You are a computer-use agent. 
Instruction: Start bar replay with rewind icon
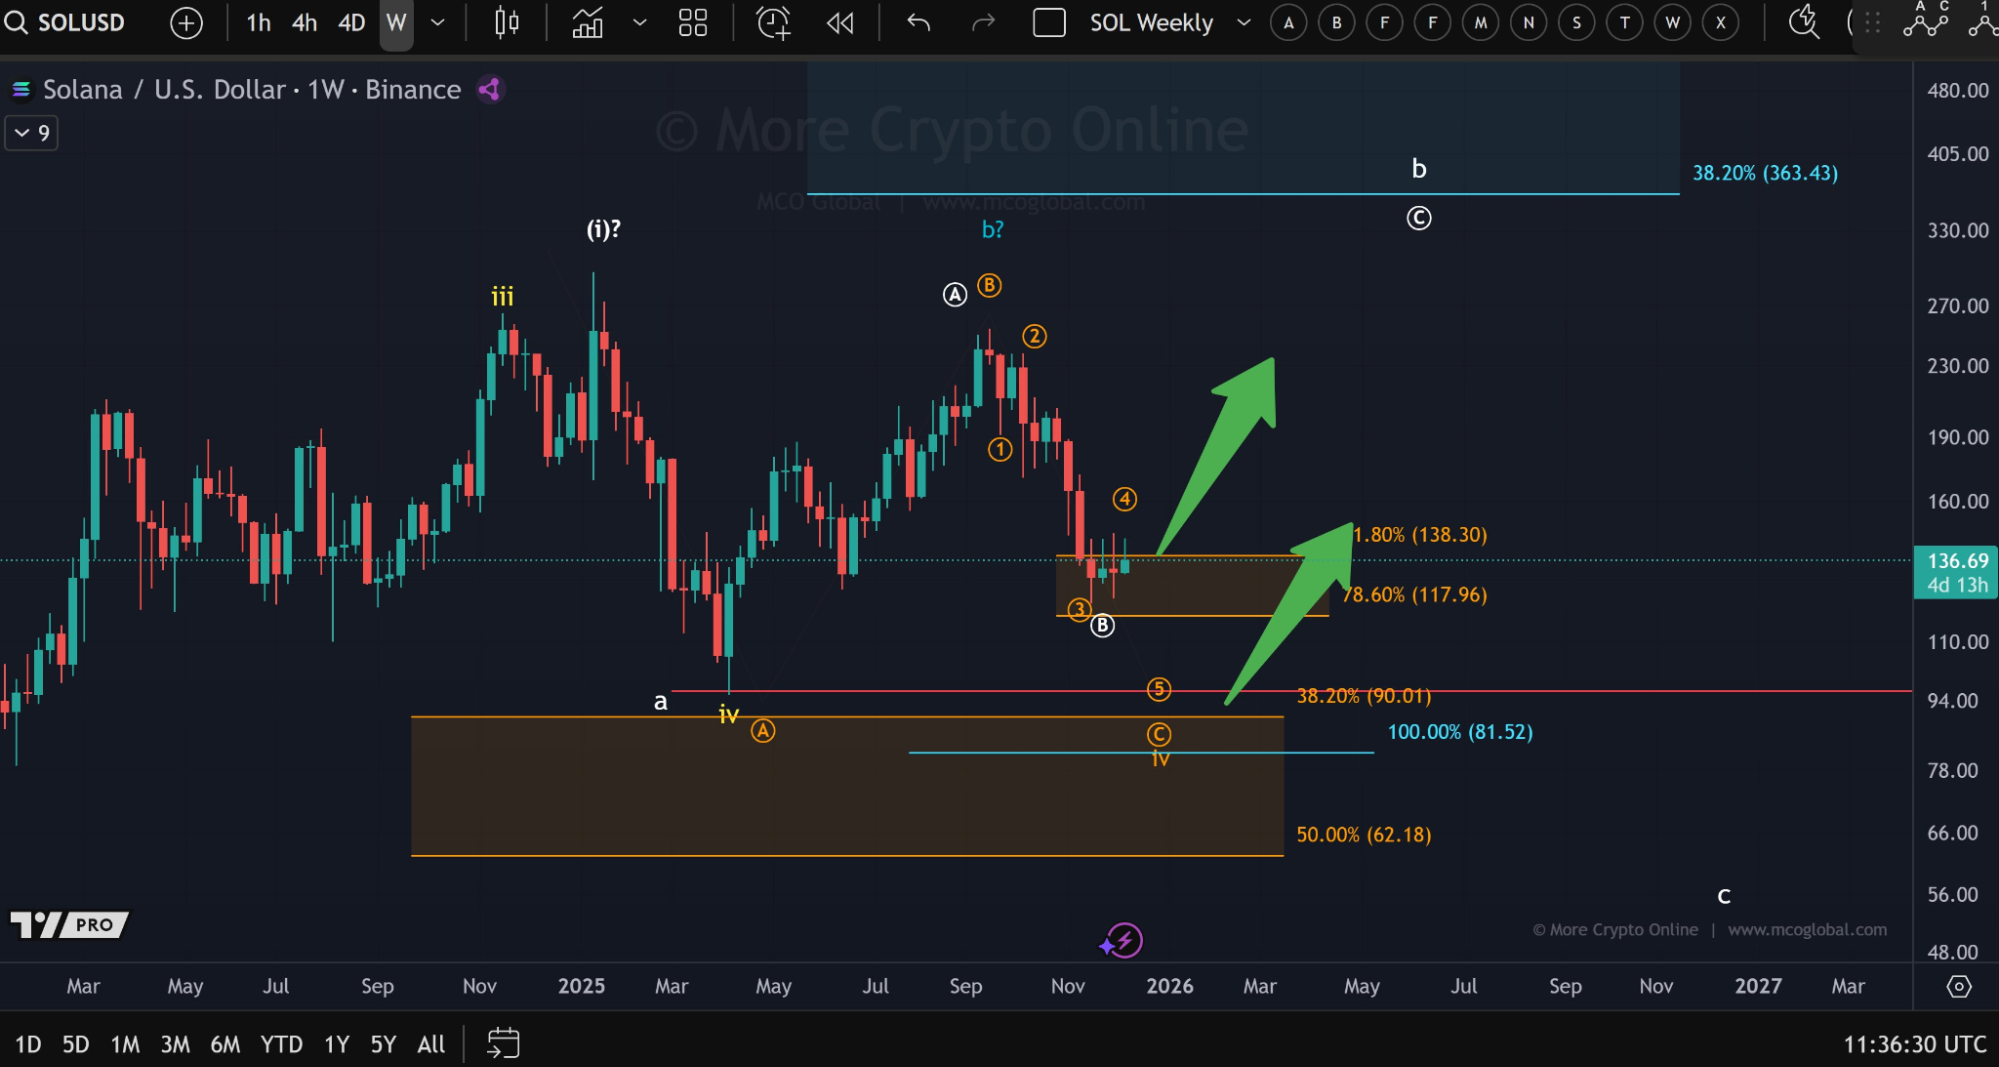click(840, 23)
